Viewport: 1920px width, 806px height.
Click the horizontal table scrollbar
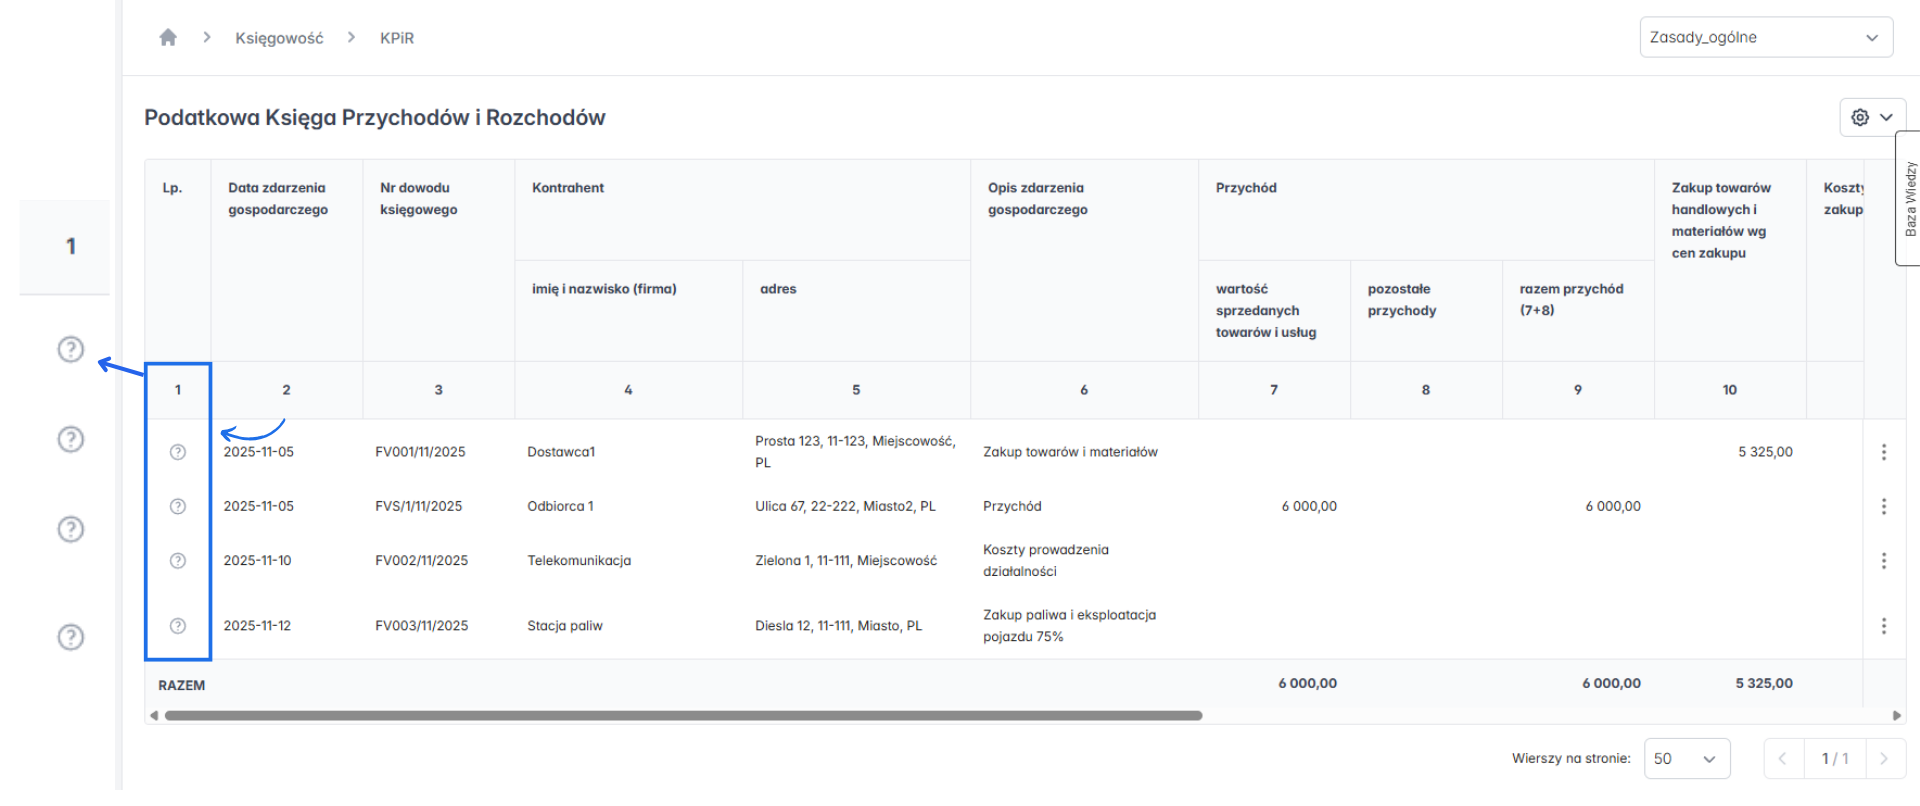point(683,716)
